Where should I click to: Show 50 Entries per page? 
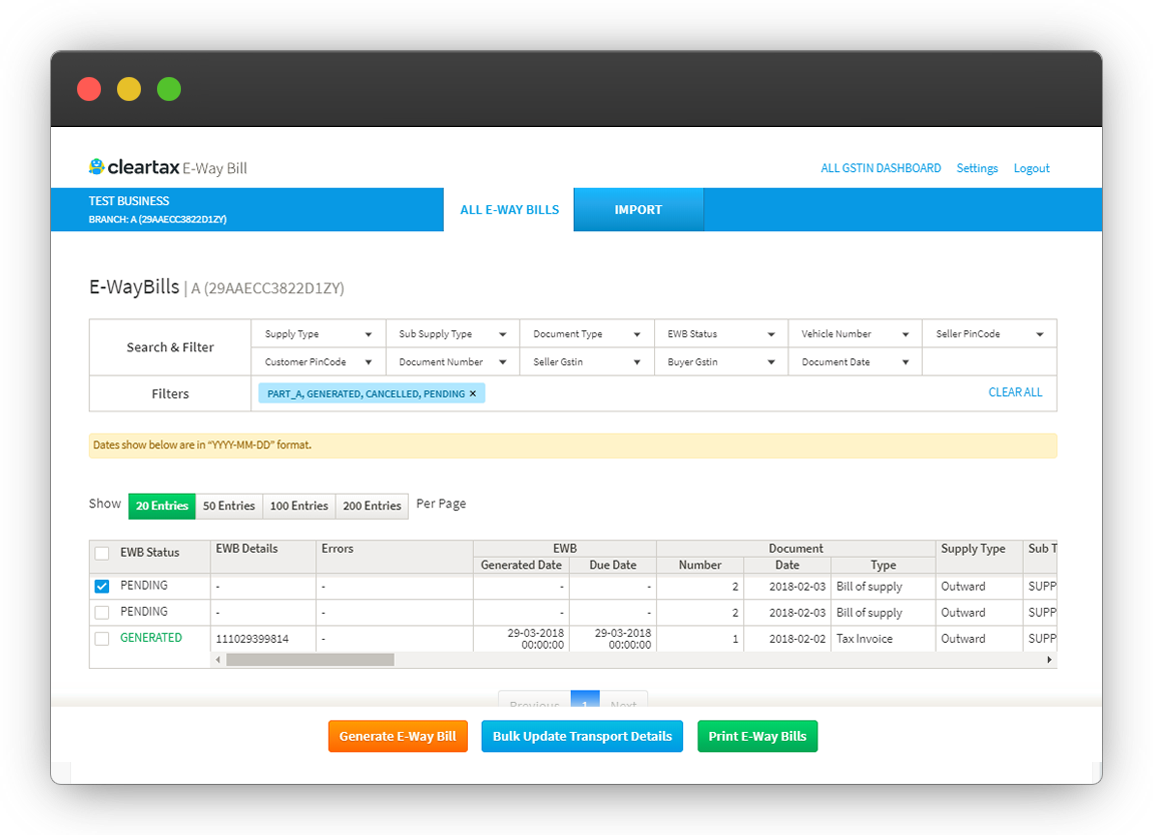coord(229,506)
